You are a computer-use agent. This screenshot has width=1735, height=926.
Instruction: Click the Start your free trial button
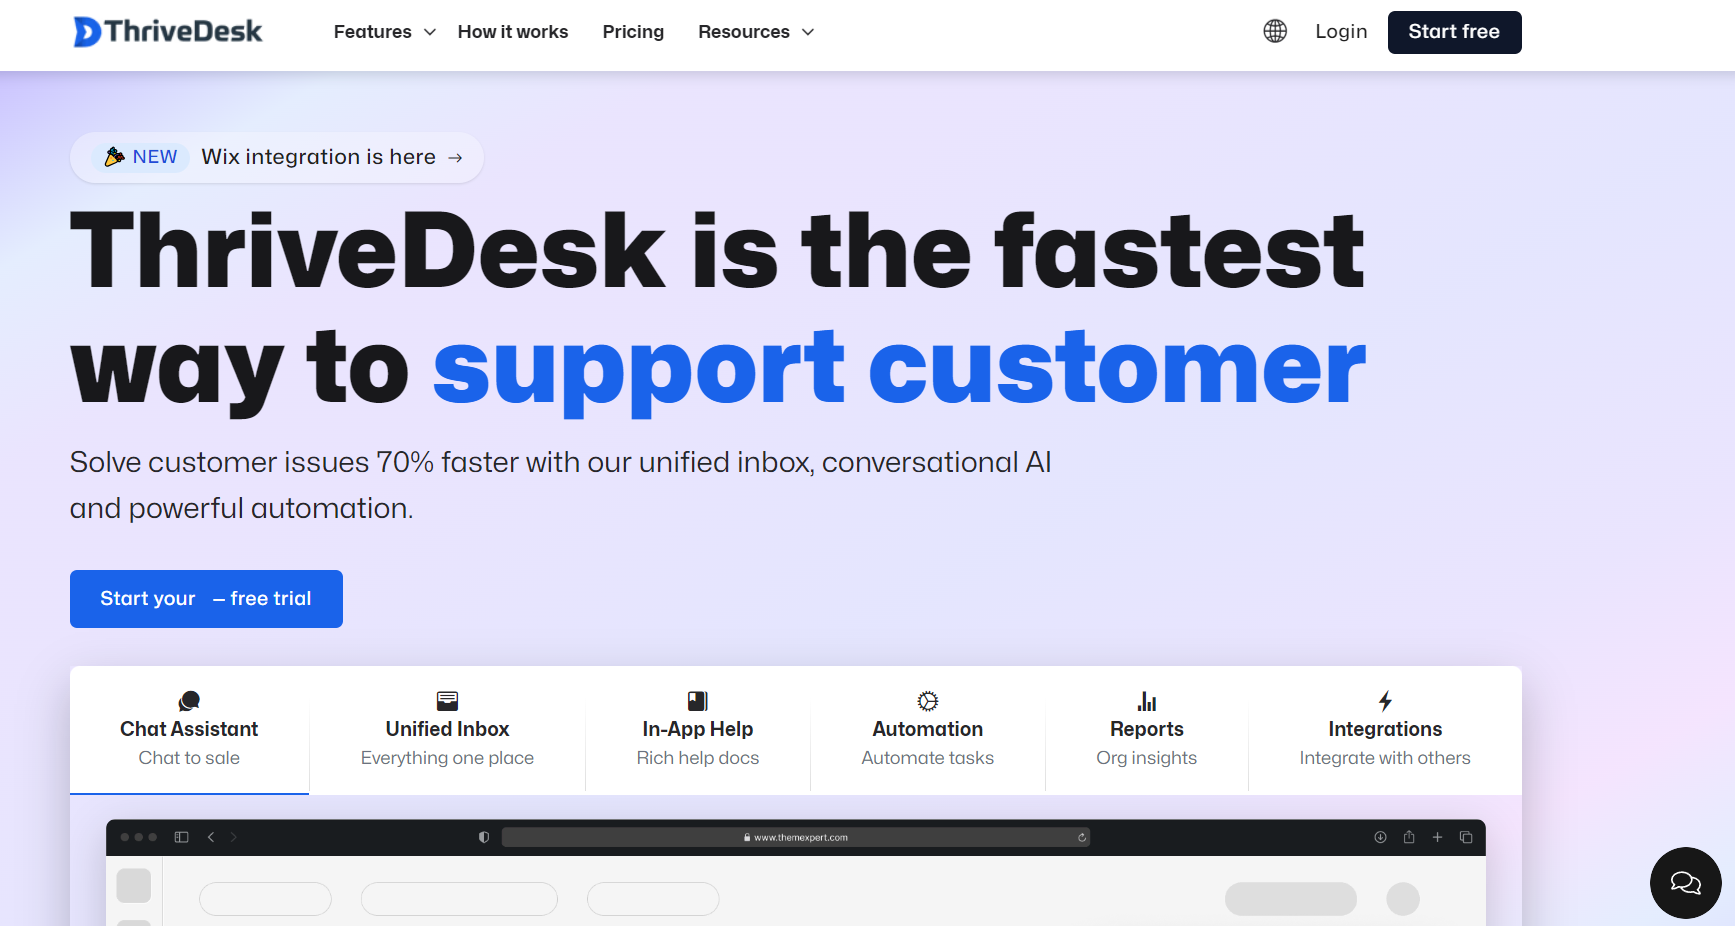pyautogui.click(x=206, y=599)
